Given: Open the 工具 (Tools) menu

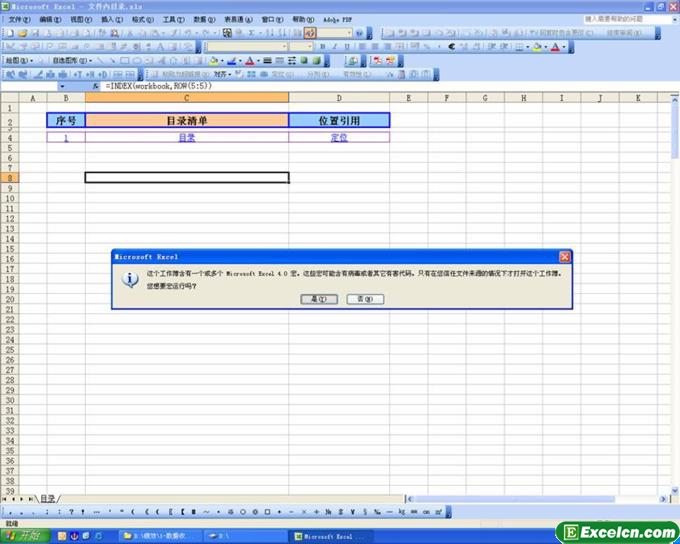Looking at the screenshot, I should 173,19.
